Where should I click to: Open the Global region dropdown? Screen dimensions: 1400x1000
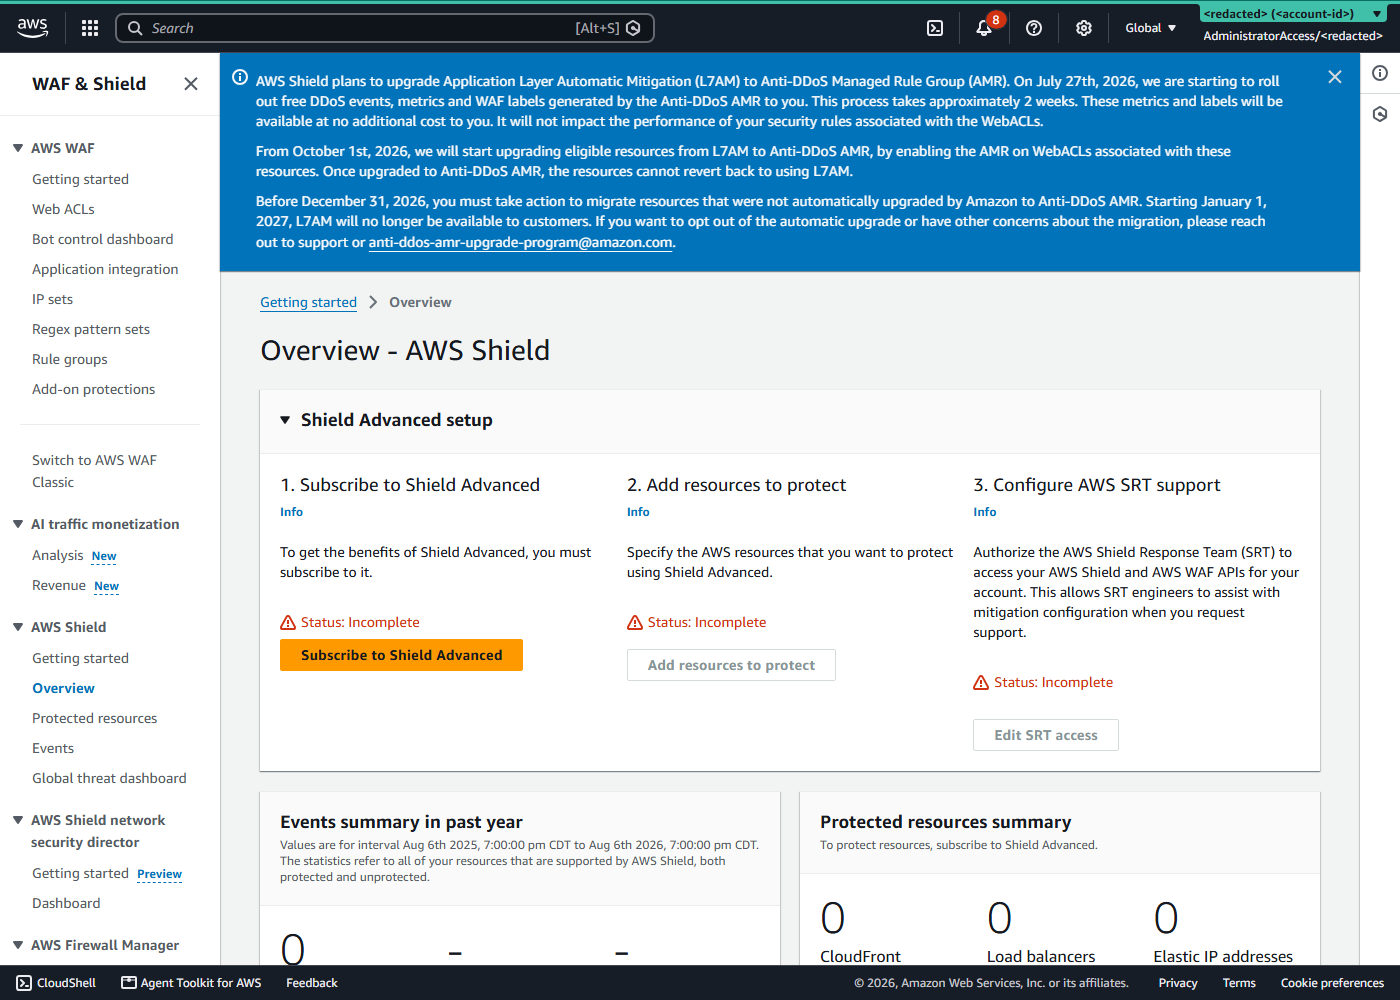(x=1151, y=28)
